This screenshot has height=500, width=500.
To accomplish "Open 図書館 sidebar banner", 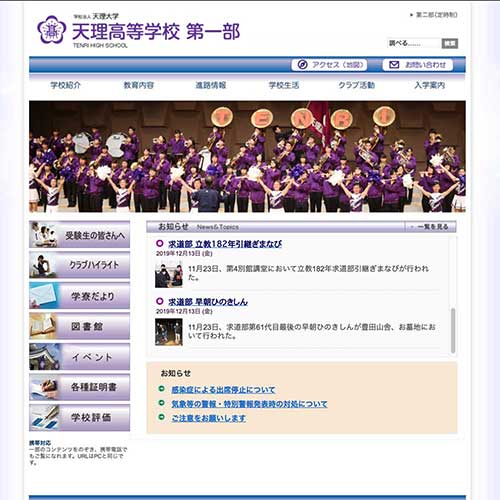I will [79, 326].
